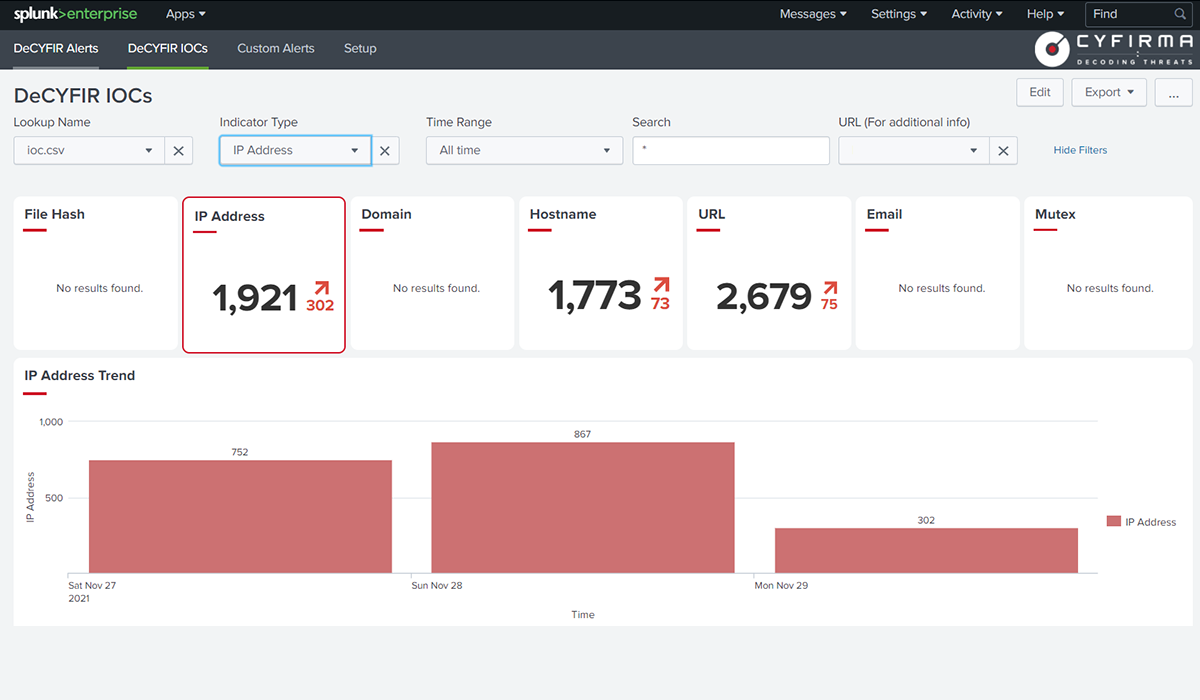Click into the Search filter field
The height and width of the screenshot is (700, 1200).
[731, 151]
